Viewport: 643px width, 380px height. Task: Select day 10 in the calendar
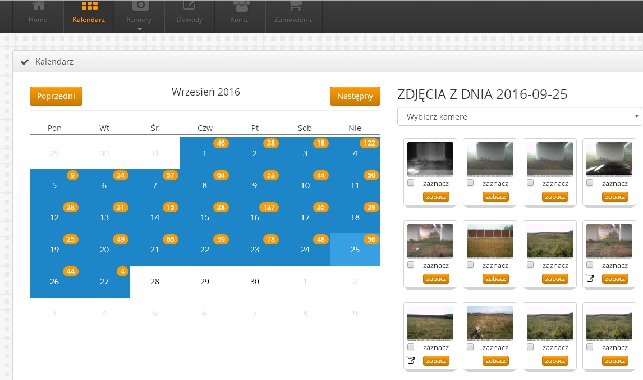[305, 185]
